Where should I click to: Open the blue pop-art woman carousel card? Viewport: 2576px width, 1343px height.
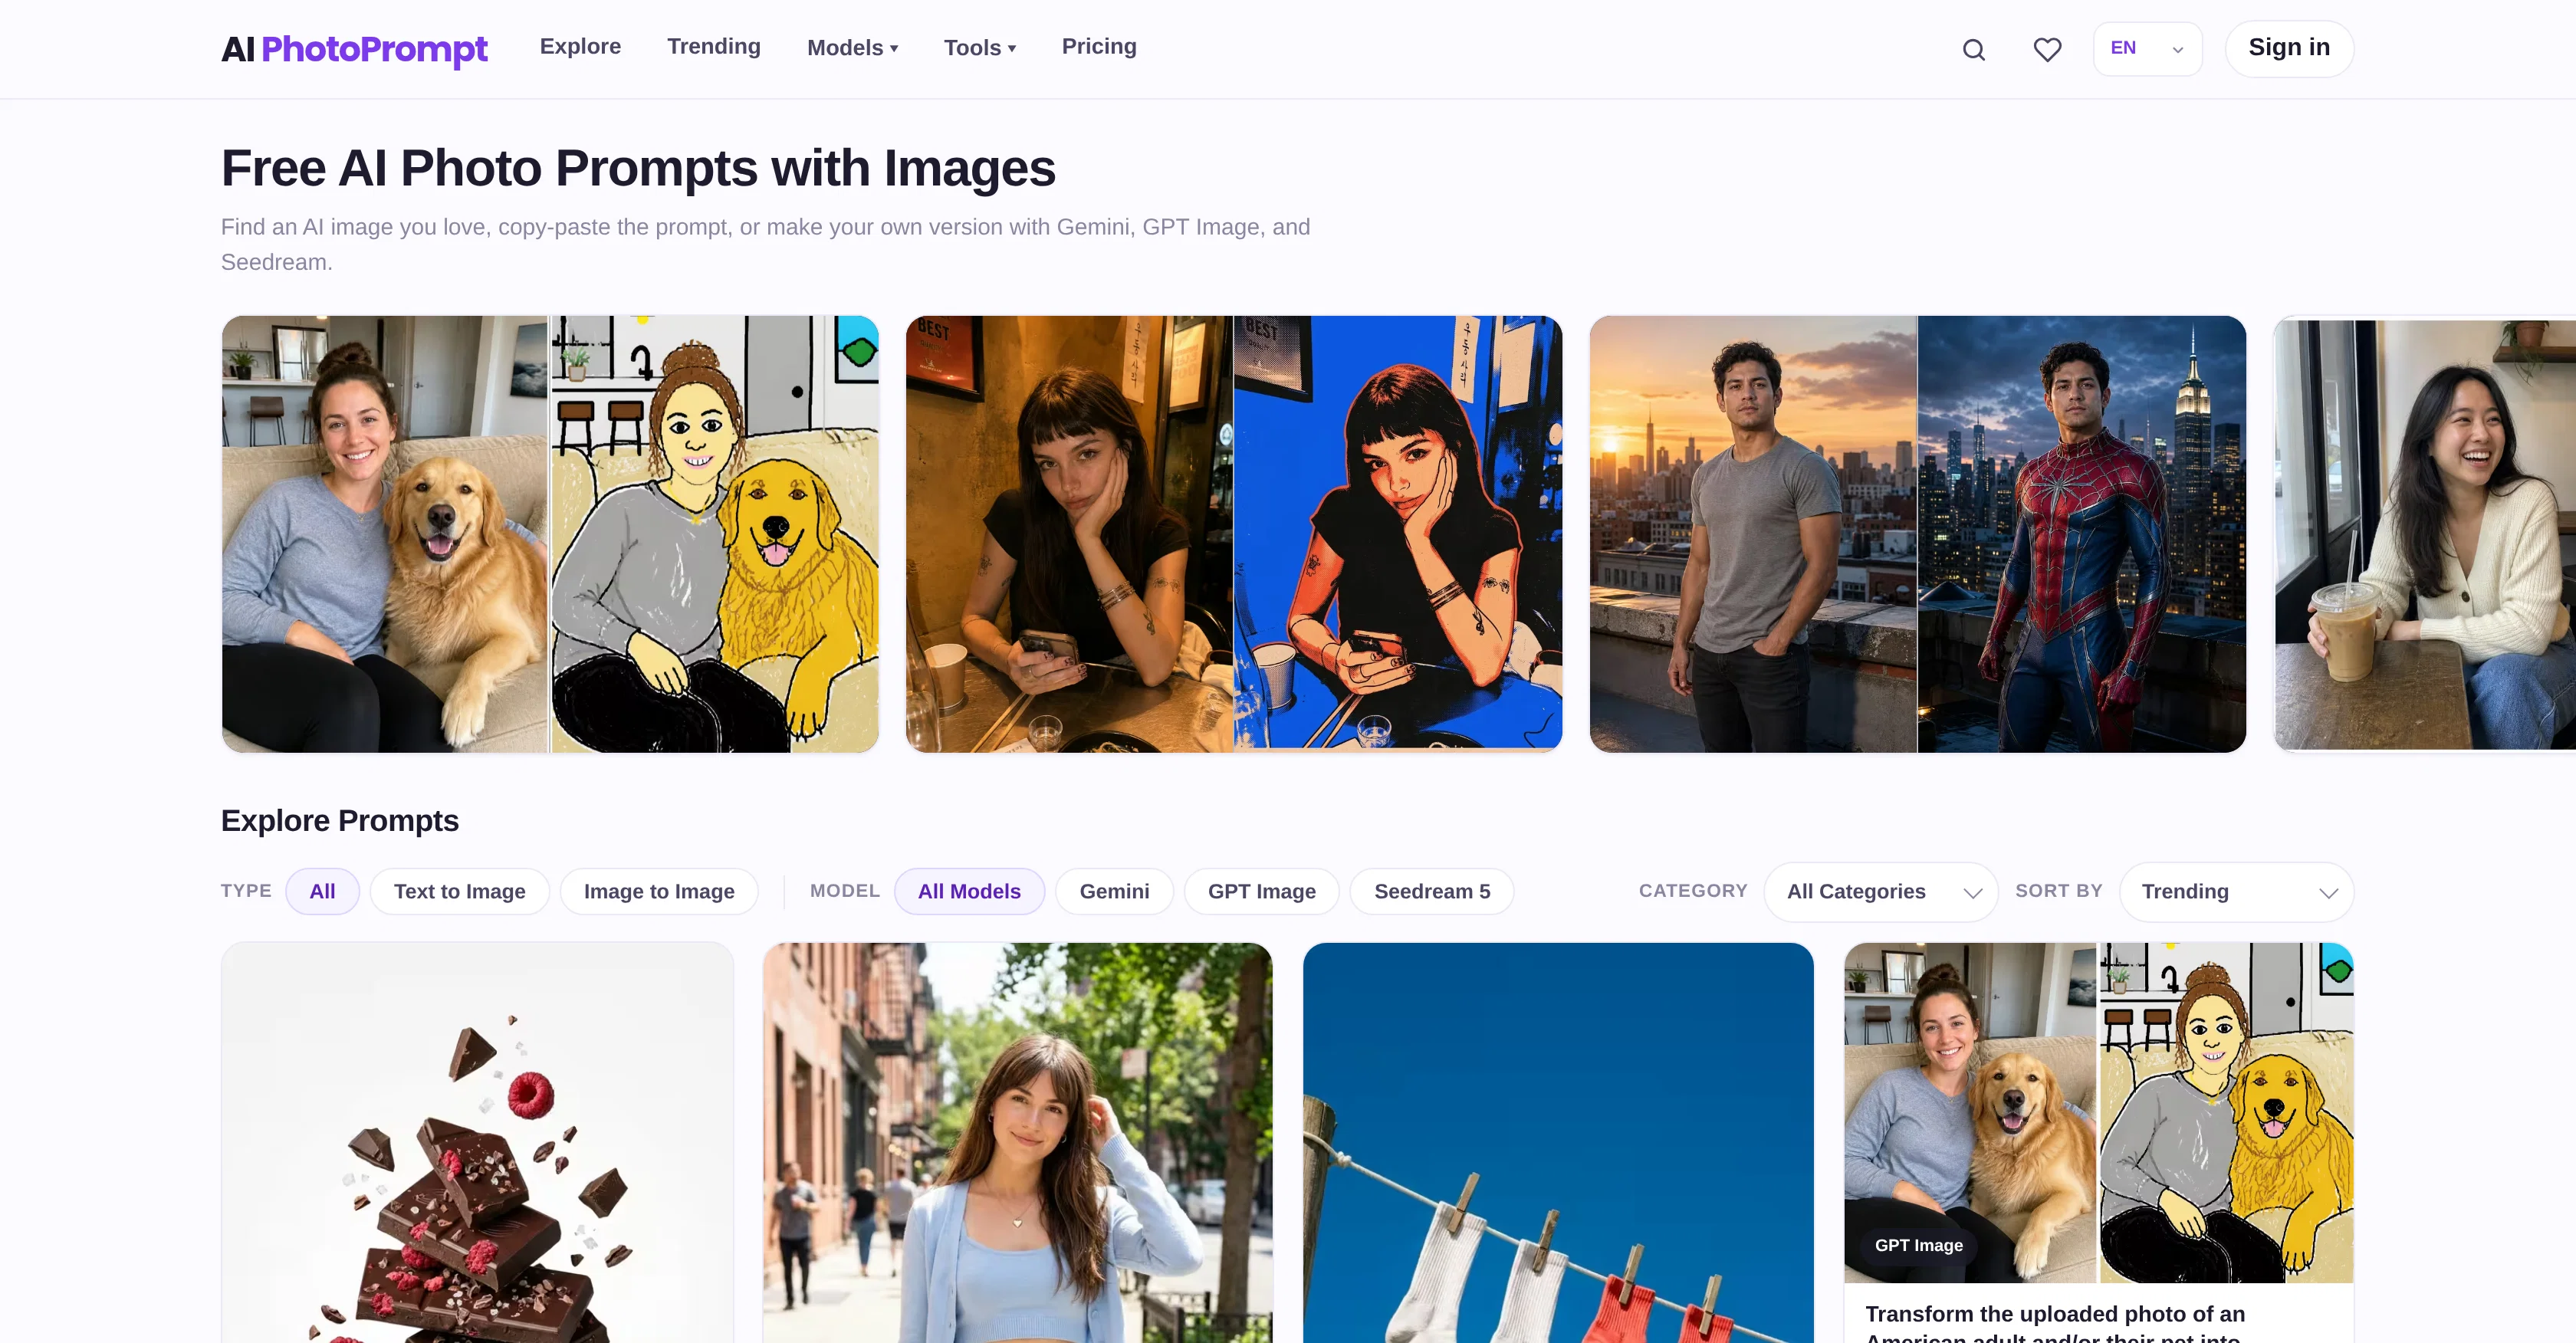pyautogui.click(x=1234, y=534)
